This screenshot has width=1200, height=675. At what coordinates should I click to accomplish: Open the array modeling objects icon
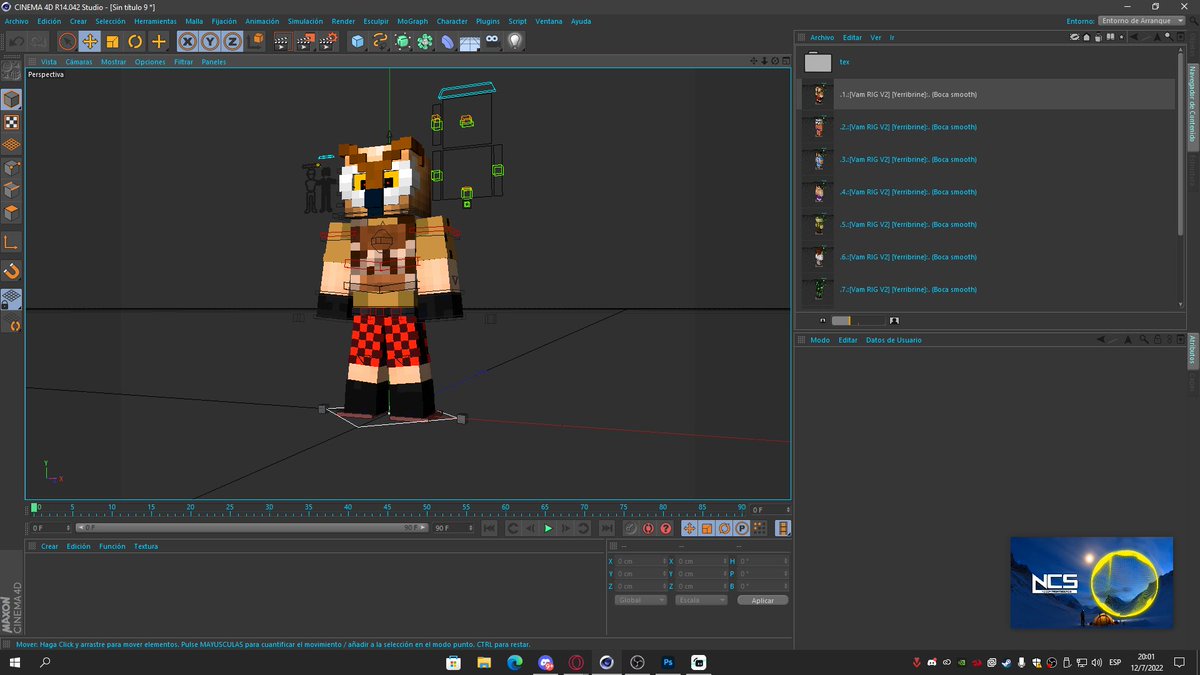pyautogui.click(x=425, y=41)
